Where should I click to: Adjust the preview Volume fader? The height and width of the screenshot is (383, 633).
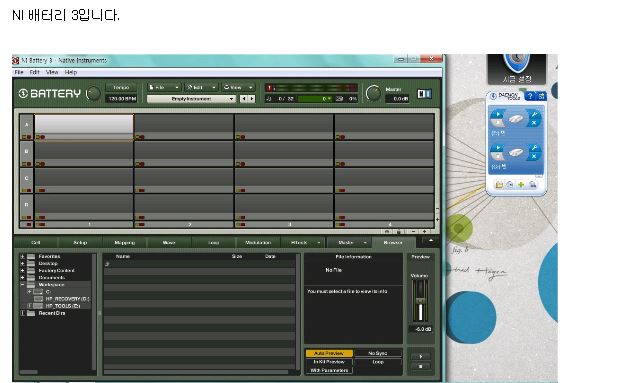(420, 301)
